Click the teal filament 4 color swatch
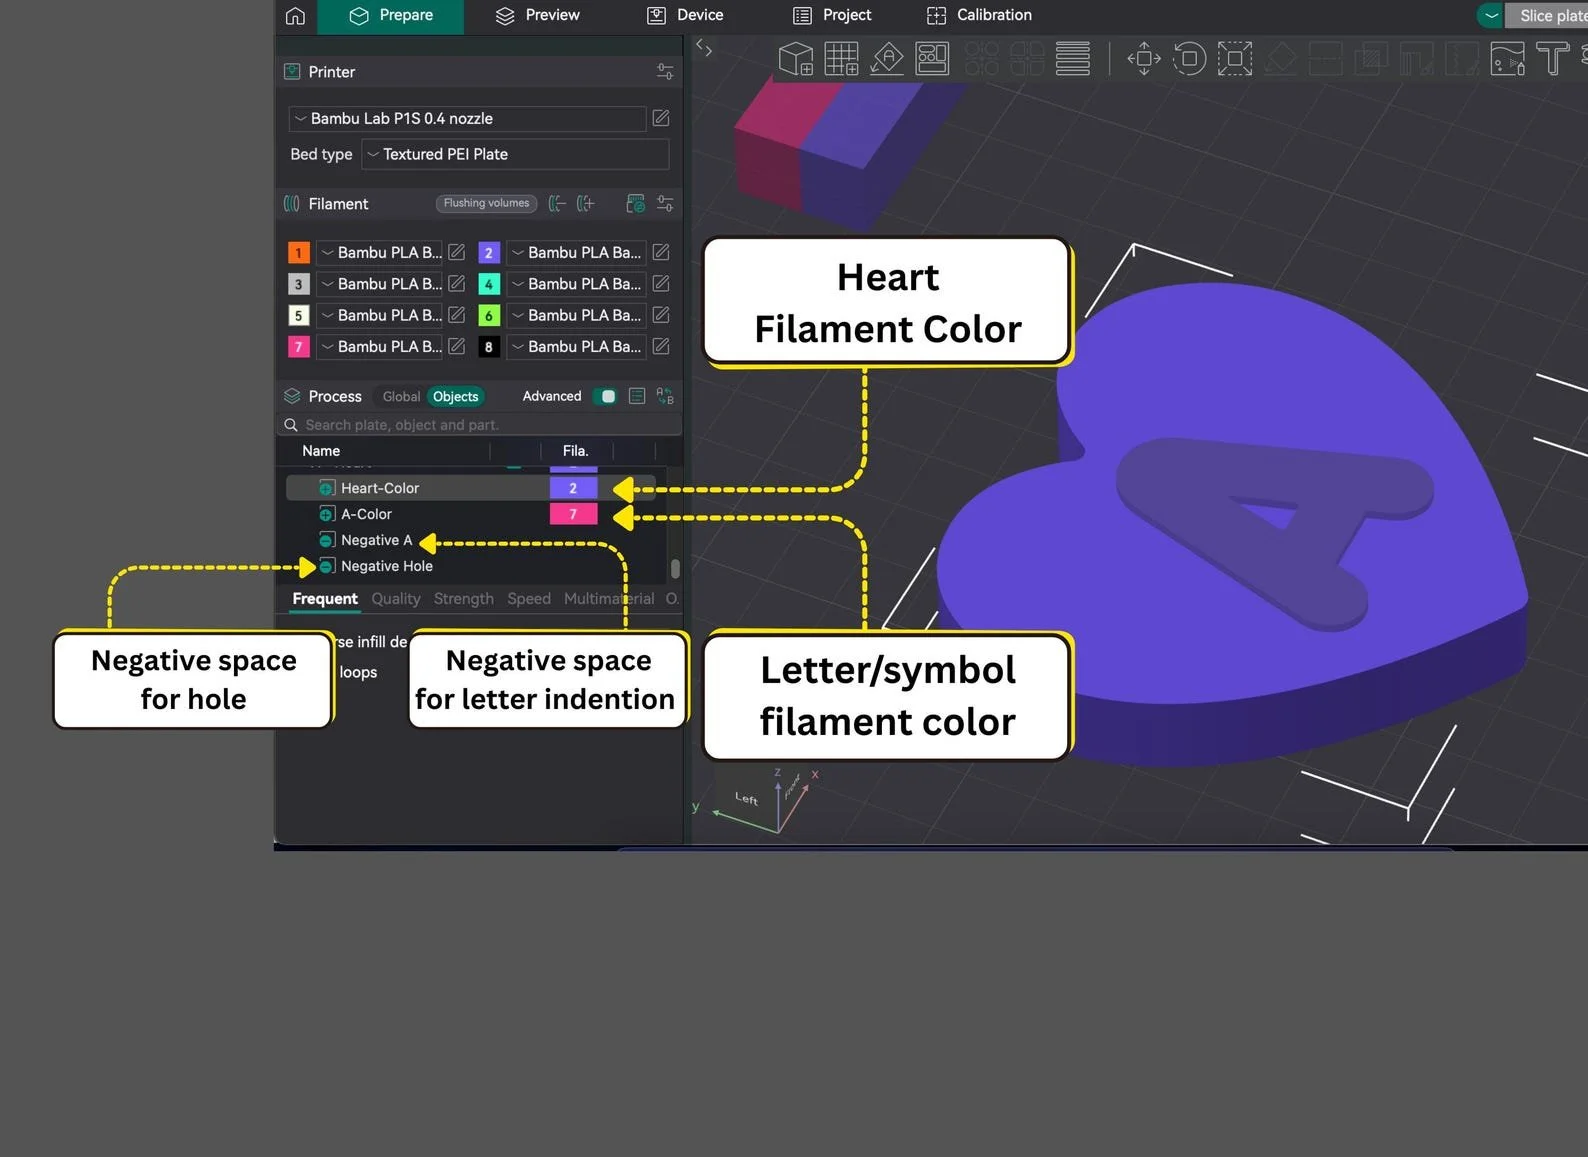This screenshot has width=1588, height=1157. point(489,284)
